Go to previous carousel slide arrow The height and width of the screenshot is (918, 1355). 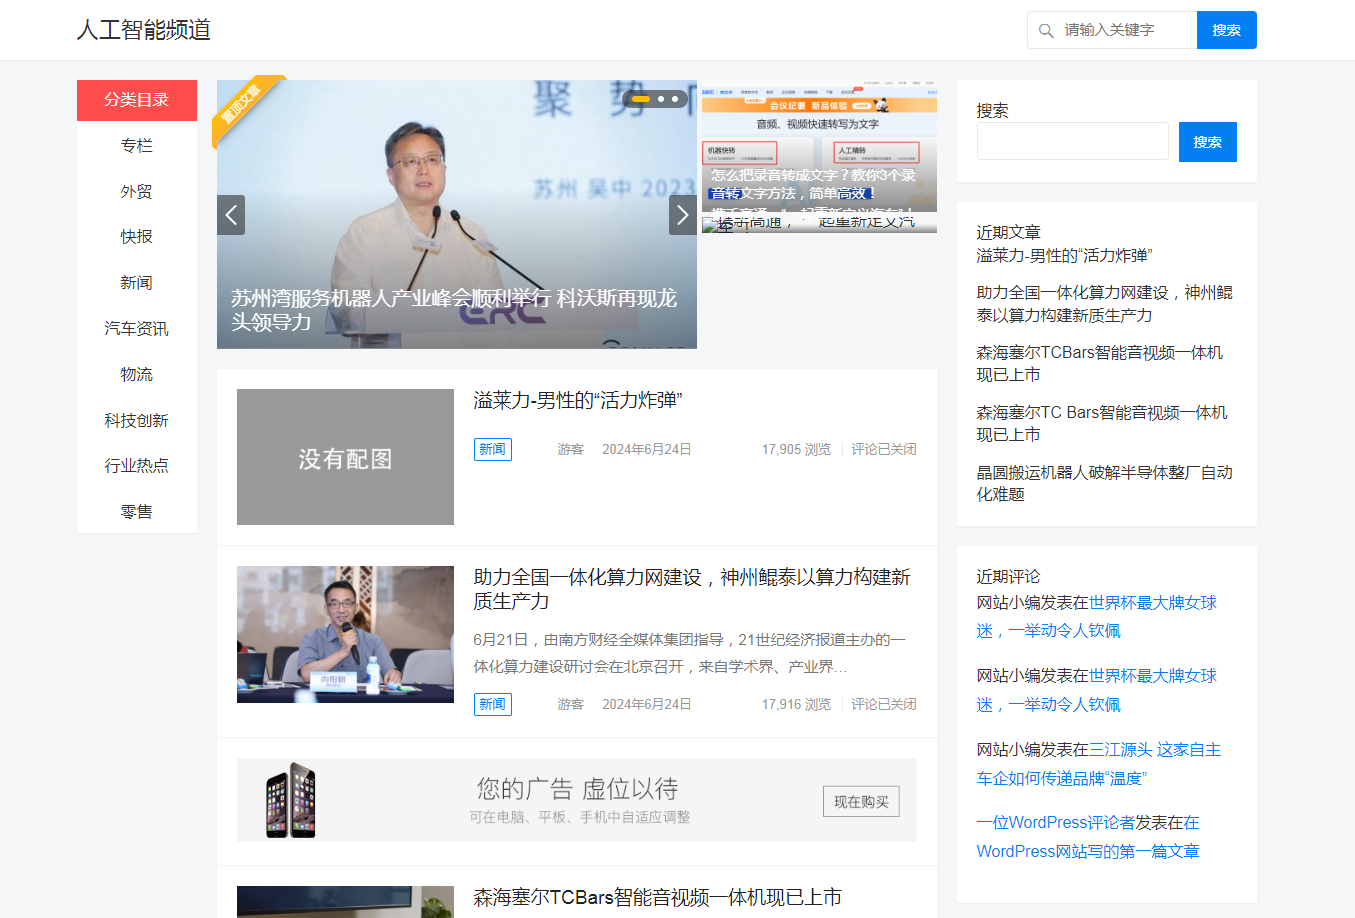[231, 215]
